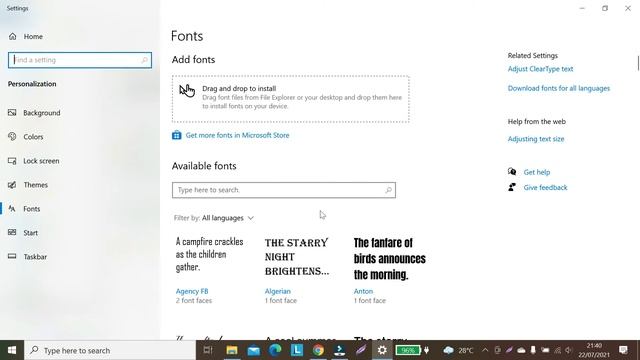Open Google Chrome from the taskbar
640x360 pixels.
pos(318,350)
